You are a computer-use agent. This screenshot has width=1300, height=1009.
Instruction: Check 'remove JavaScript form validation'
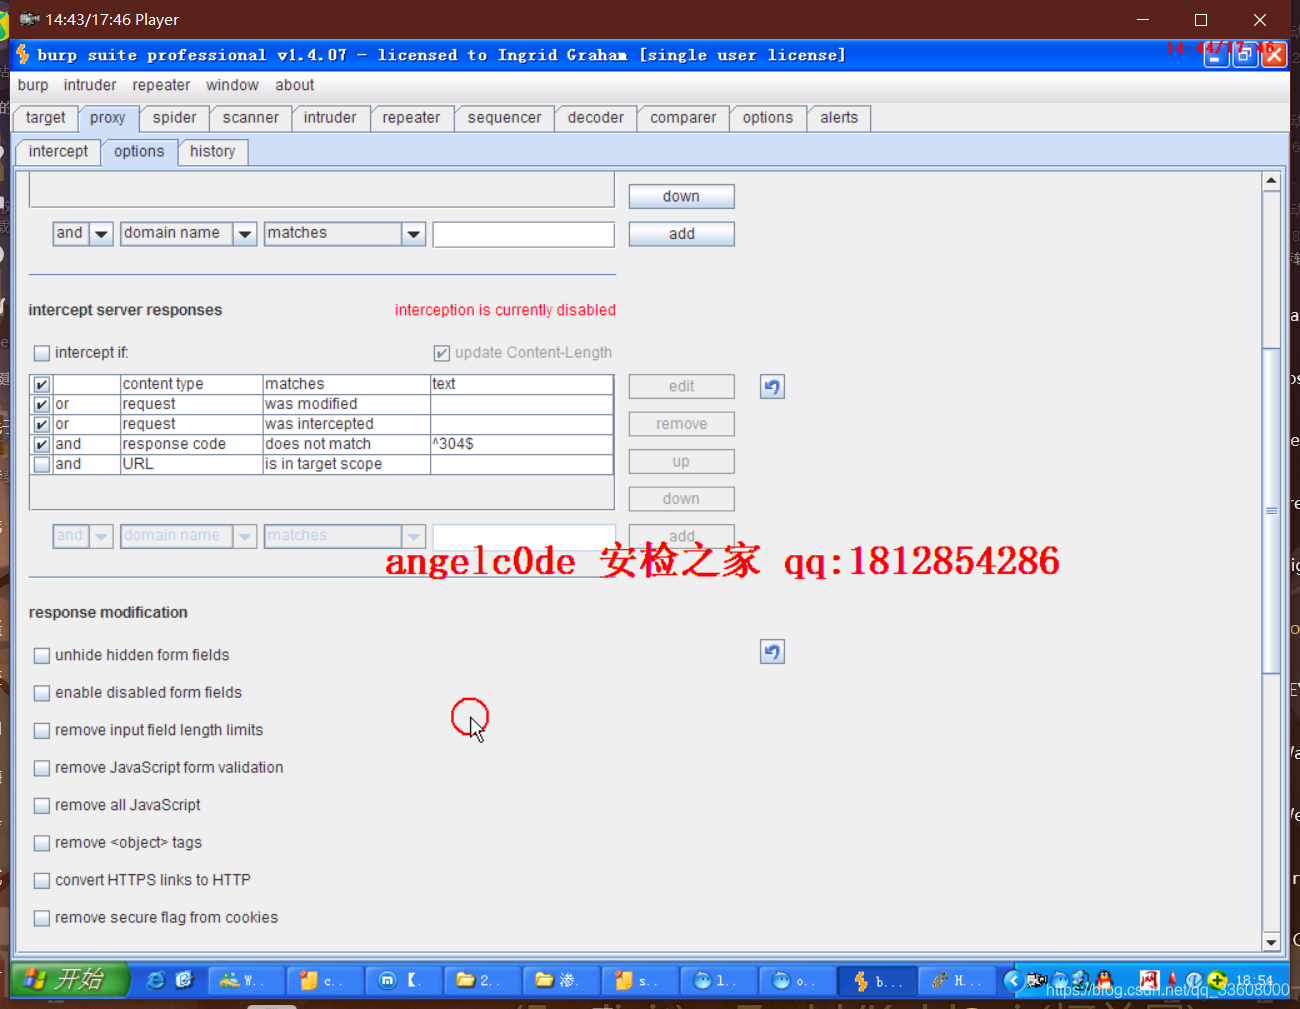[42, 768]
